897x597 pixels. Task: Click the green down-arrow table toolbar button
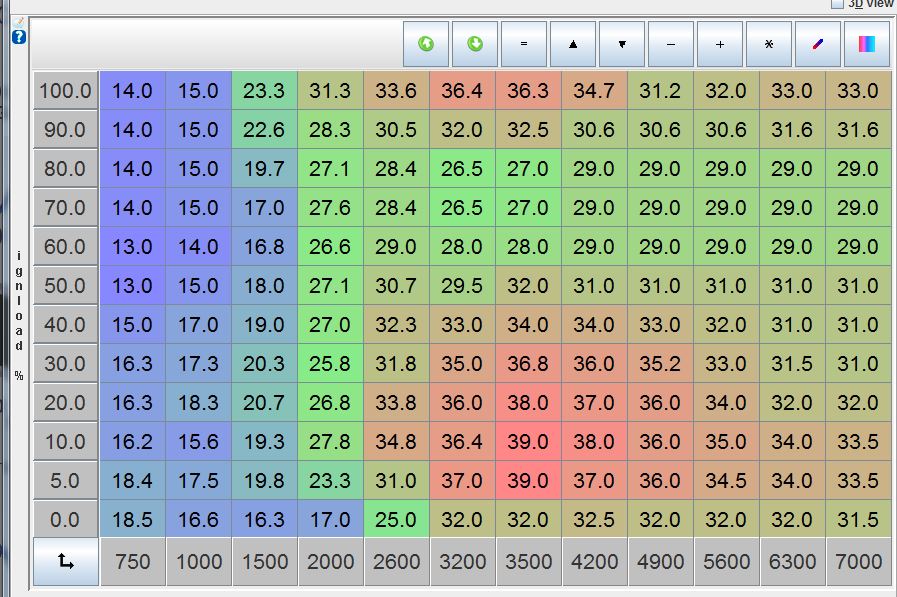(x=475, y=44)
